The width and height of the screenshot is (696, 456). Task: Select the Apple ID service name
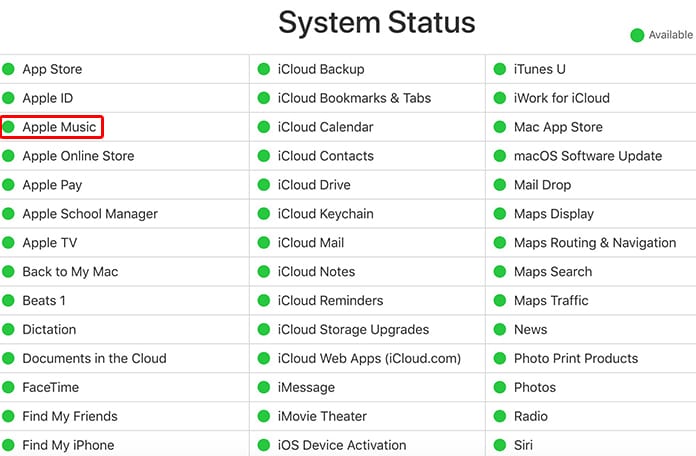pyautogui.click(x=48, y=98)
